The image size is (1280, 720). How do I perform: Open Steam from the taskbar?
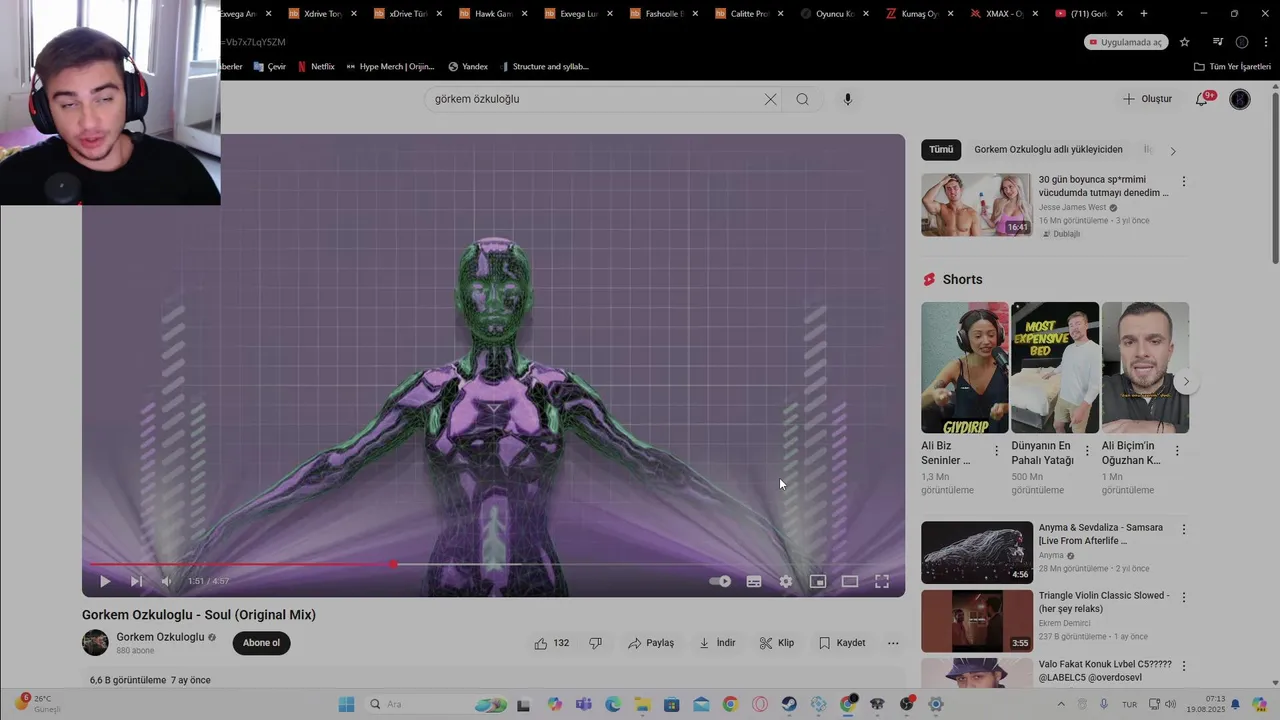[789, 704]
